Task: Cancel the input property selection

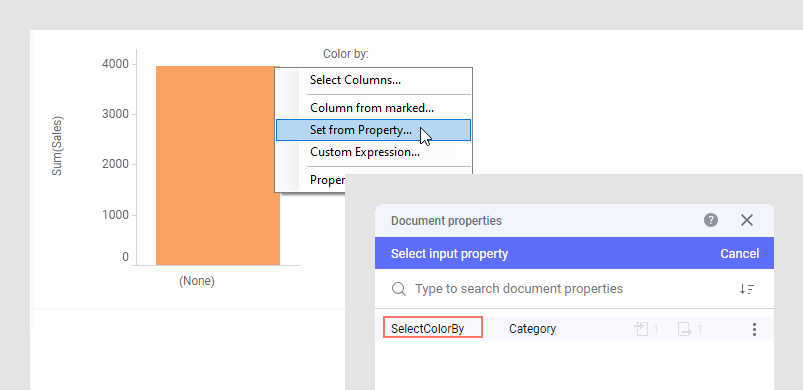Action: coord(739,254)
